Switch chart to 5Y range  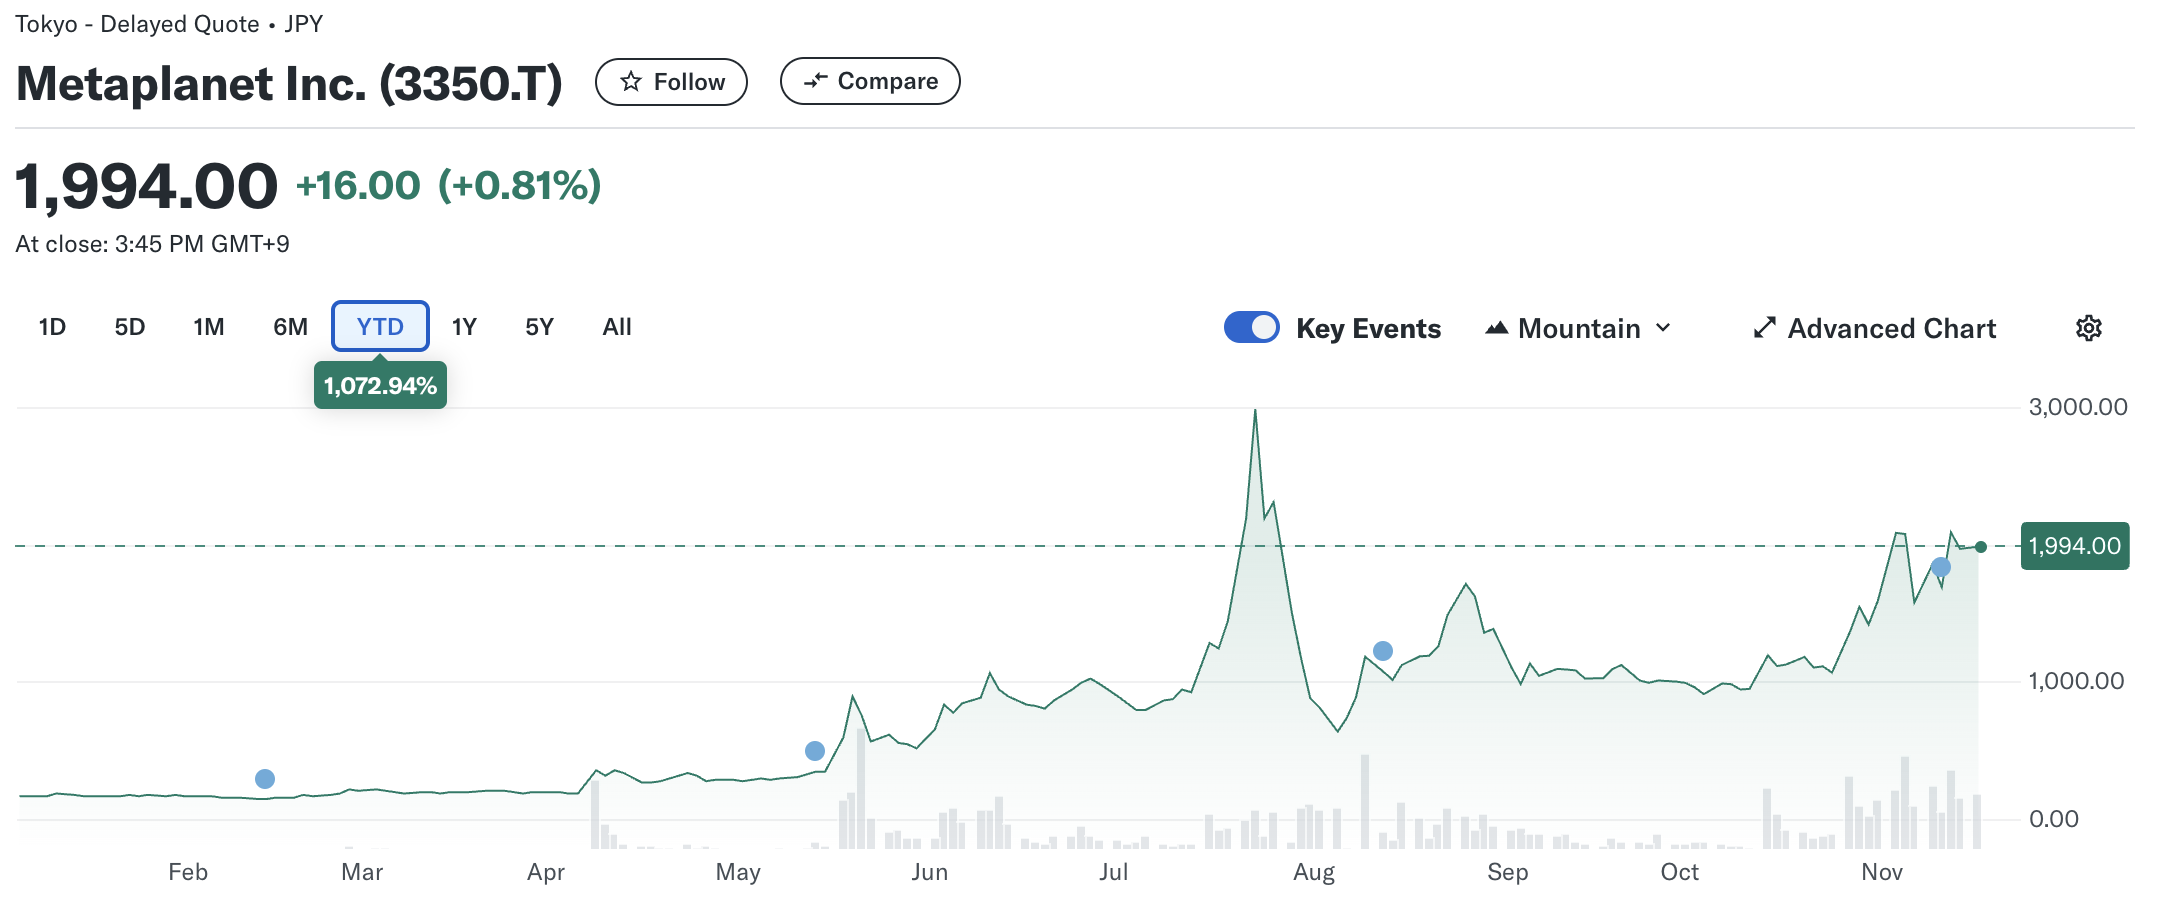coord(539,327)
